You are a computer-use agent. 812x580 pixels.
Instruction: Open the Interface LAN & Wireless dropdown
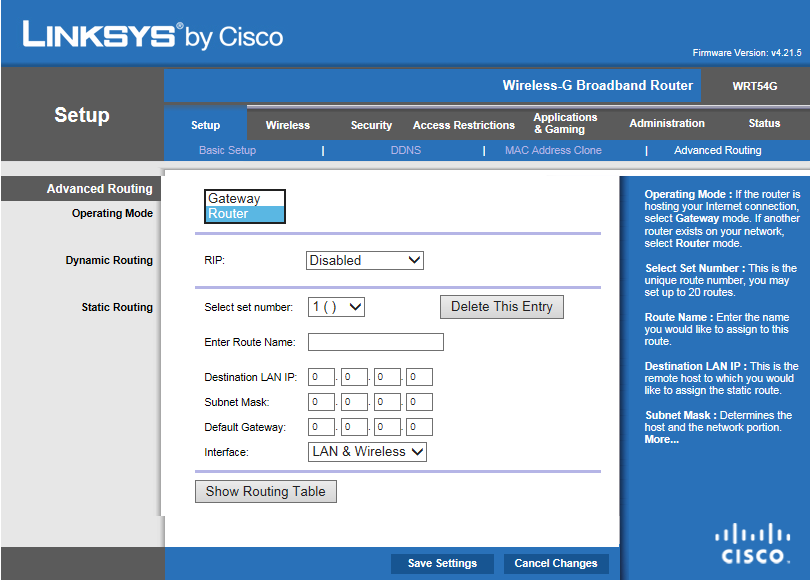(367, 452)
